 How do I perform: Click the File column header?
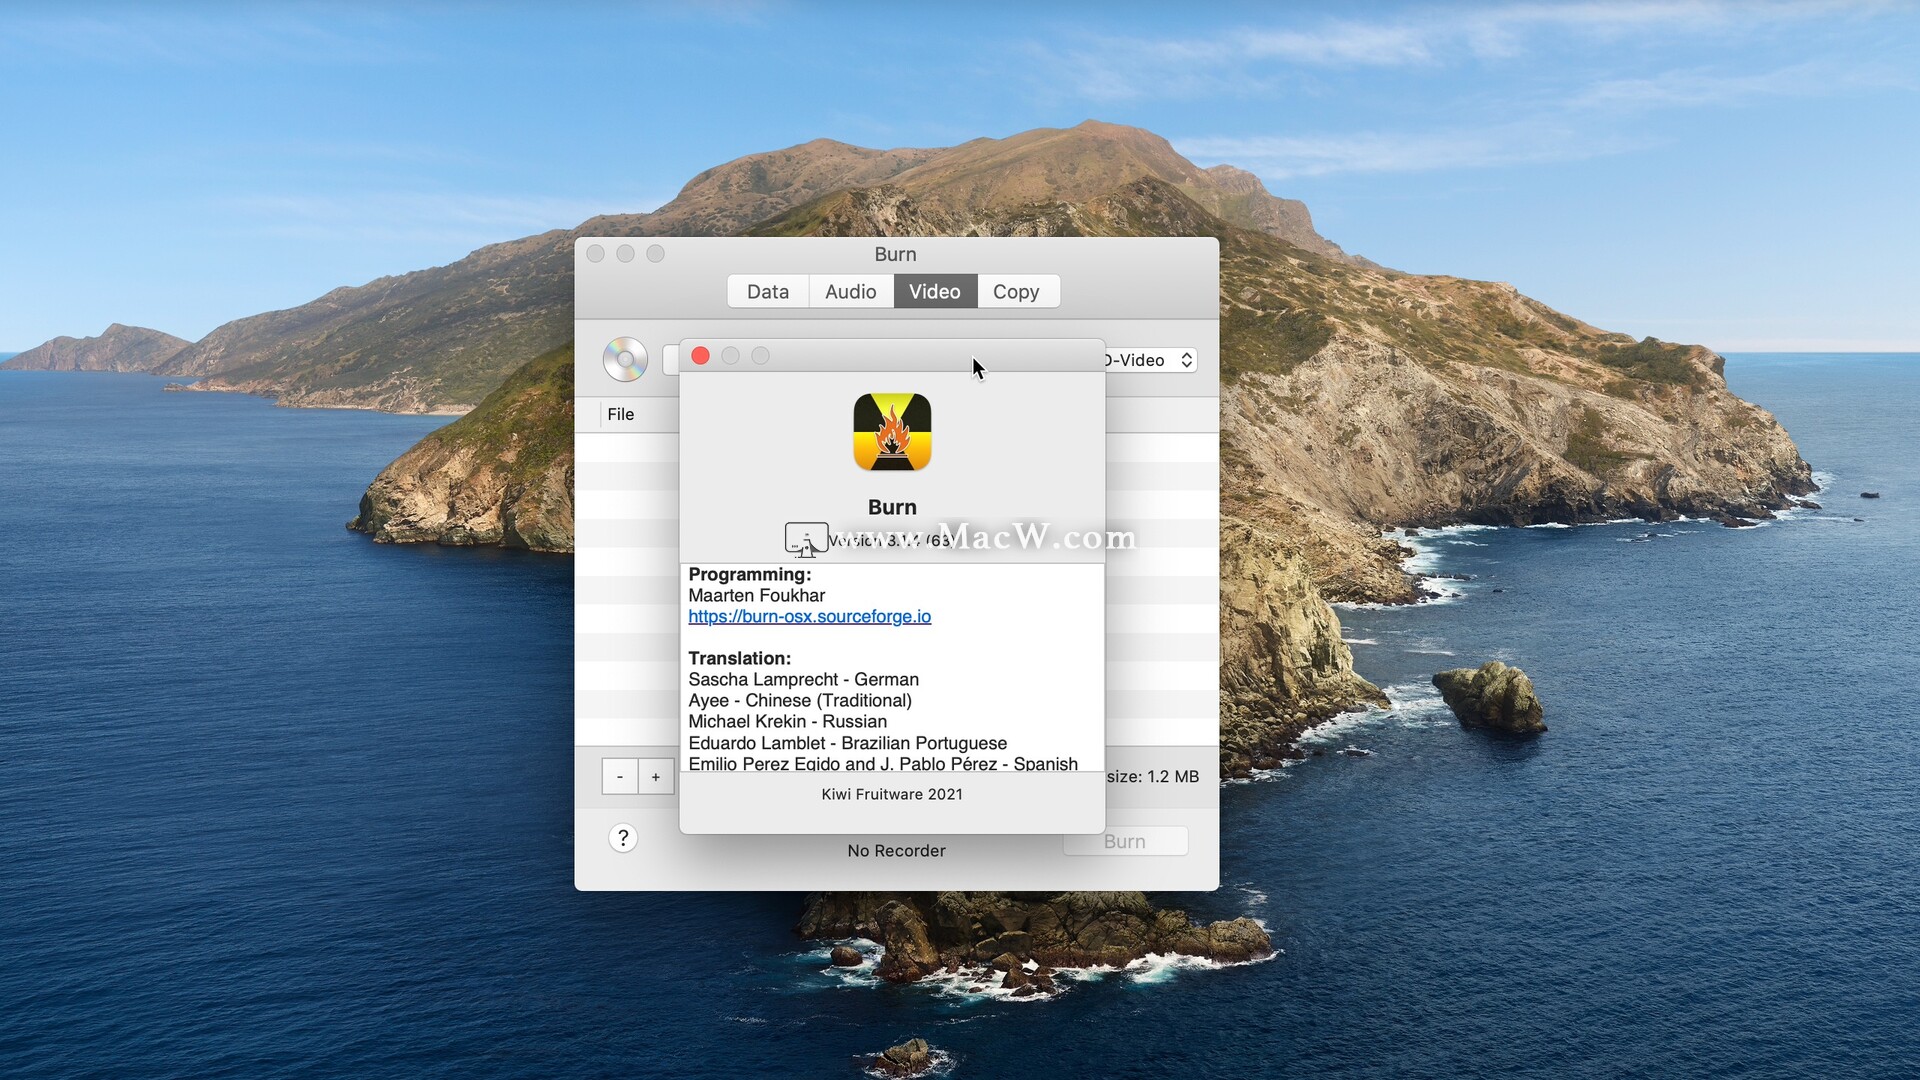[640, 414]
